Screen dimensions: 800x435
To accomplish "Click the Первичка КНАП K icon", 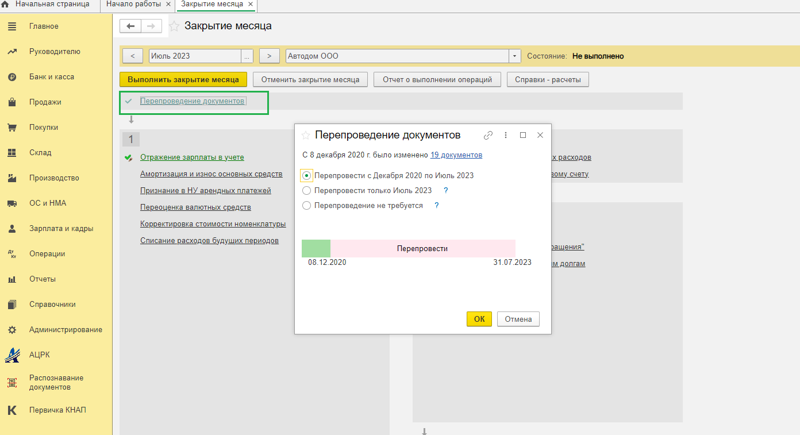I will coord(12,410).
